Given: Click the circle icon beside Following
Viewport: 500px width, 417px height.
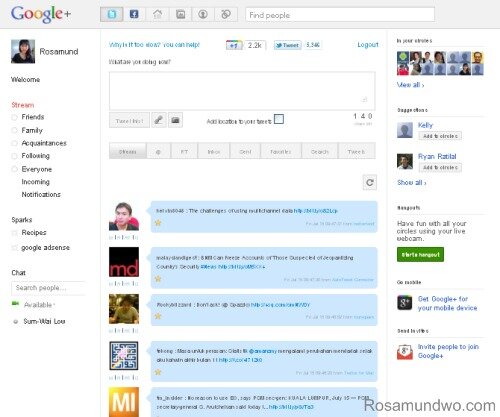Looking at the screenshot, I should 14,156.
